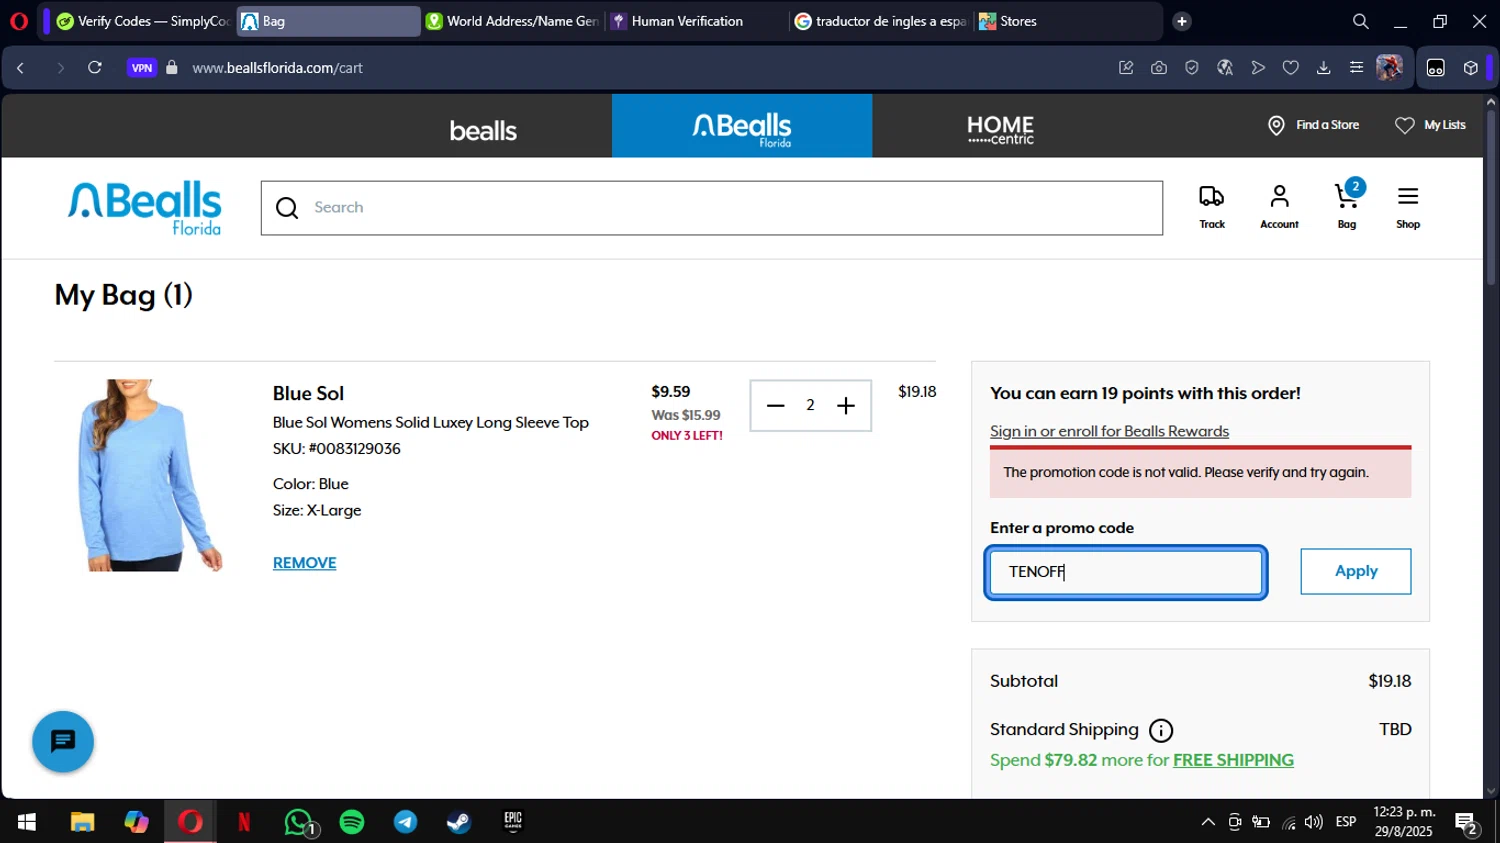Switch to Stores browser tab

coord(1065,21)
